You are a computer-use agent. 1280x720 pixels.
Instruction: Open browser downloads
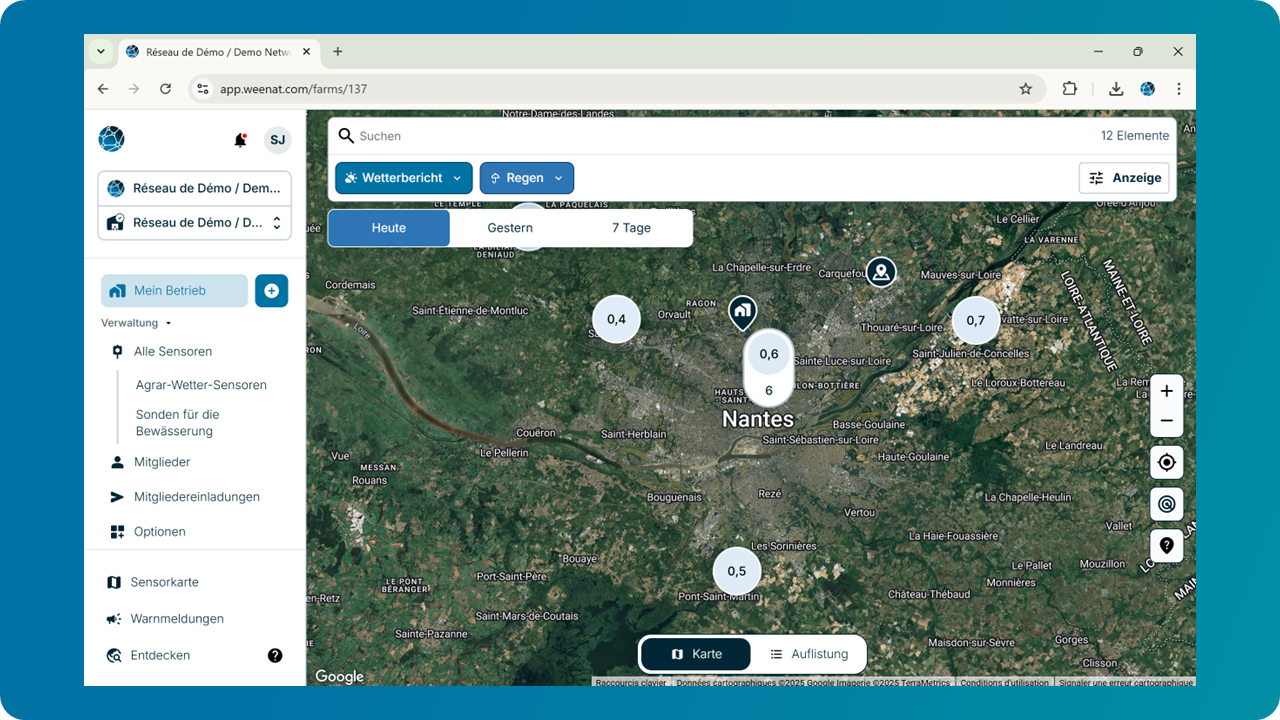[x=1116, y=89]
